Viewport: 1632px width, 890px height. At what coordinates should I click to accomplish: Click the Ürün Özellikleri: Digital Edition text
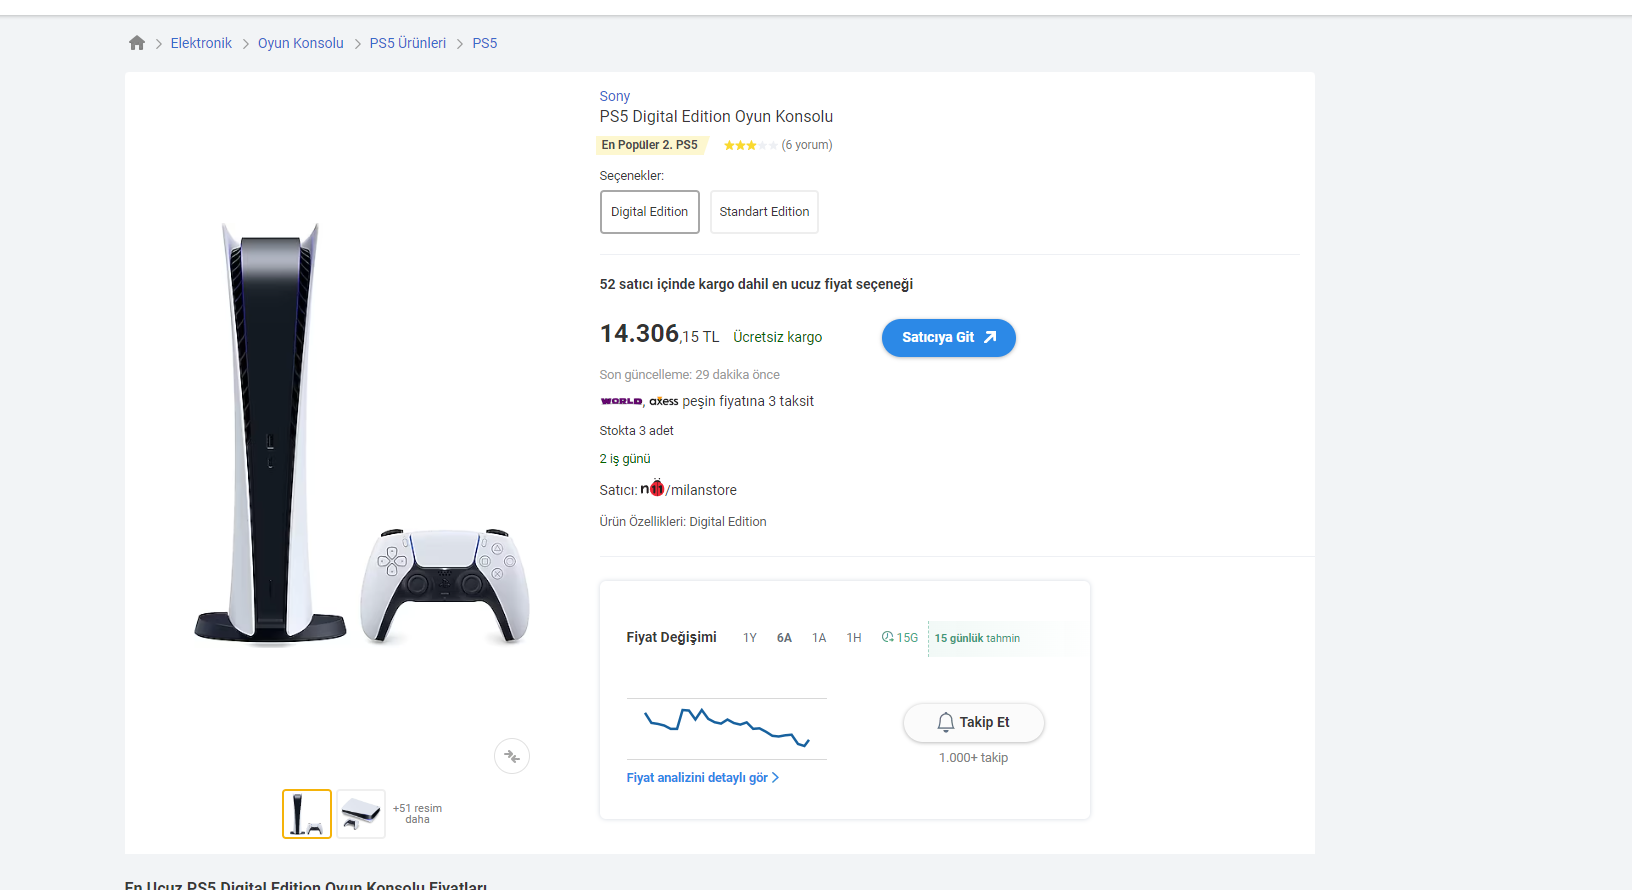[x=683, y=522]
